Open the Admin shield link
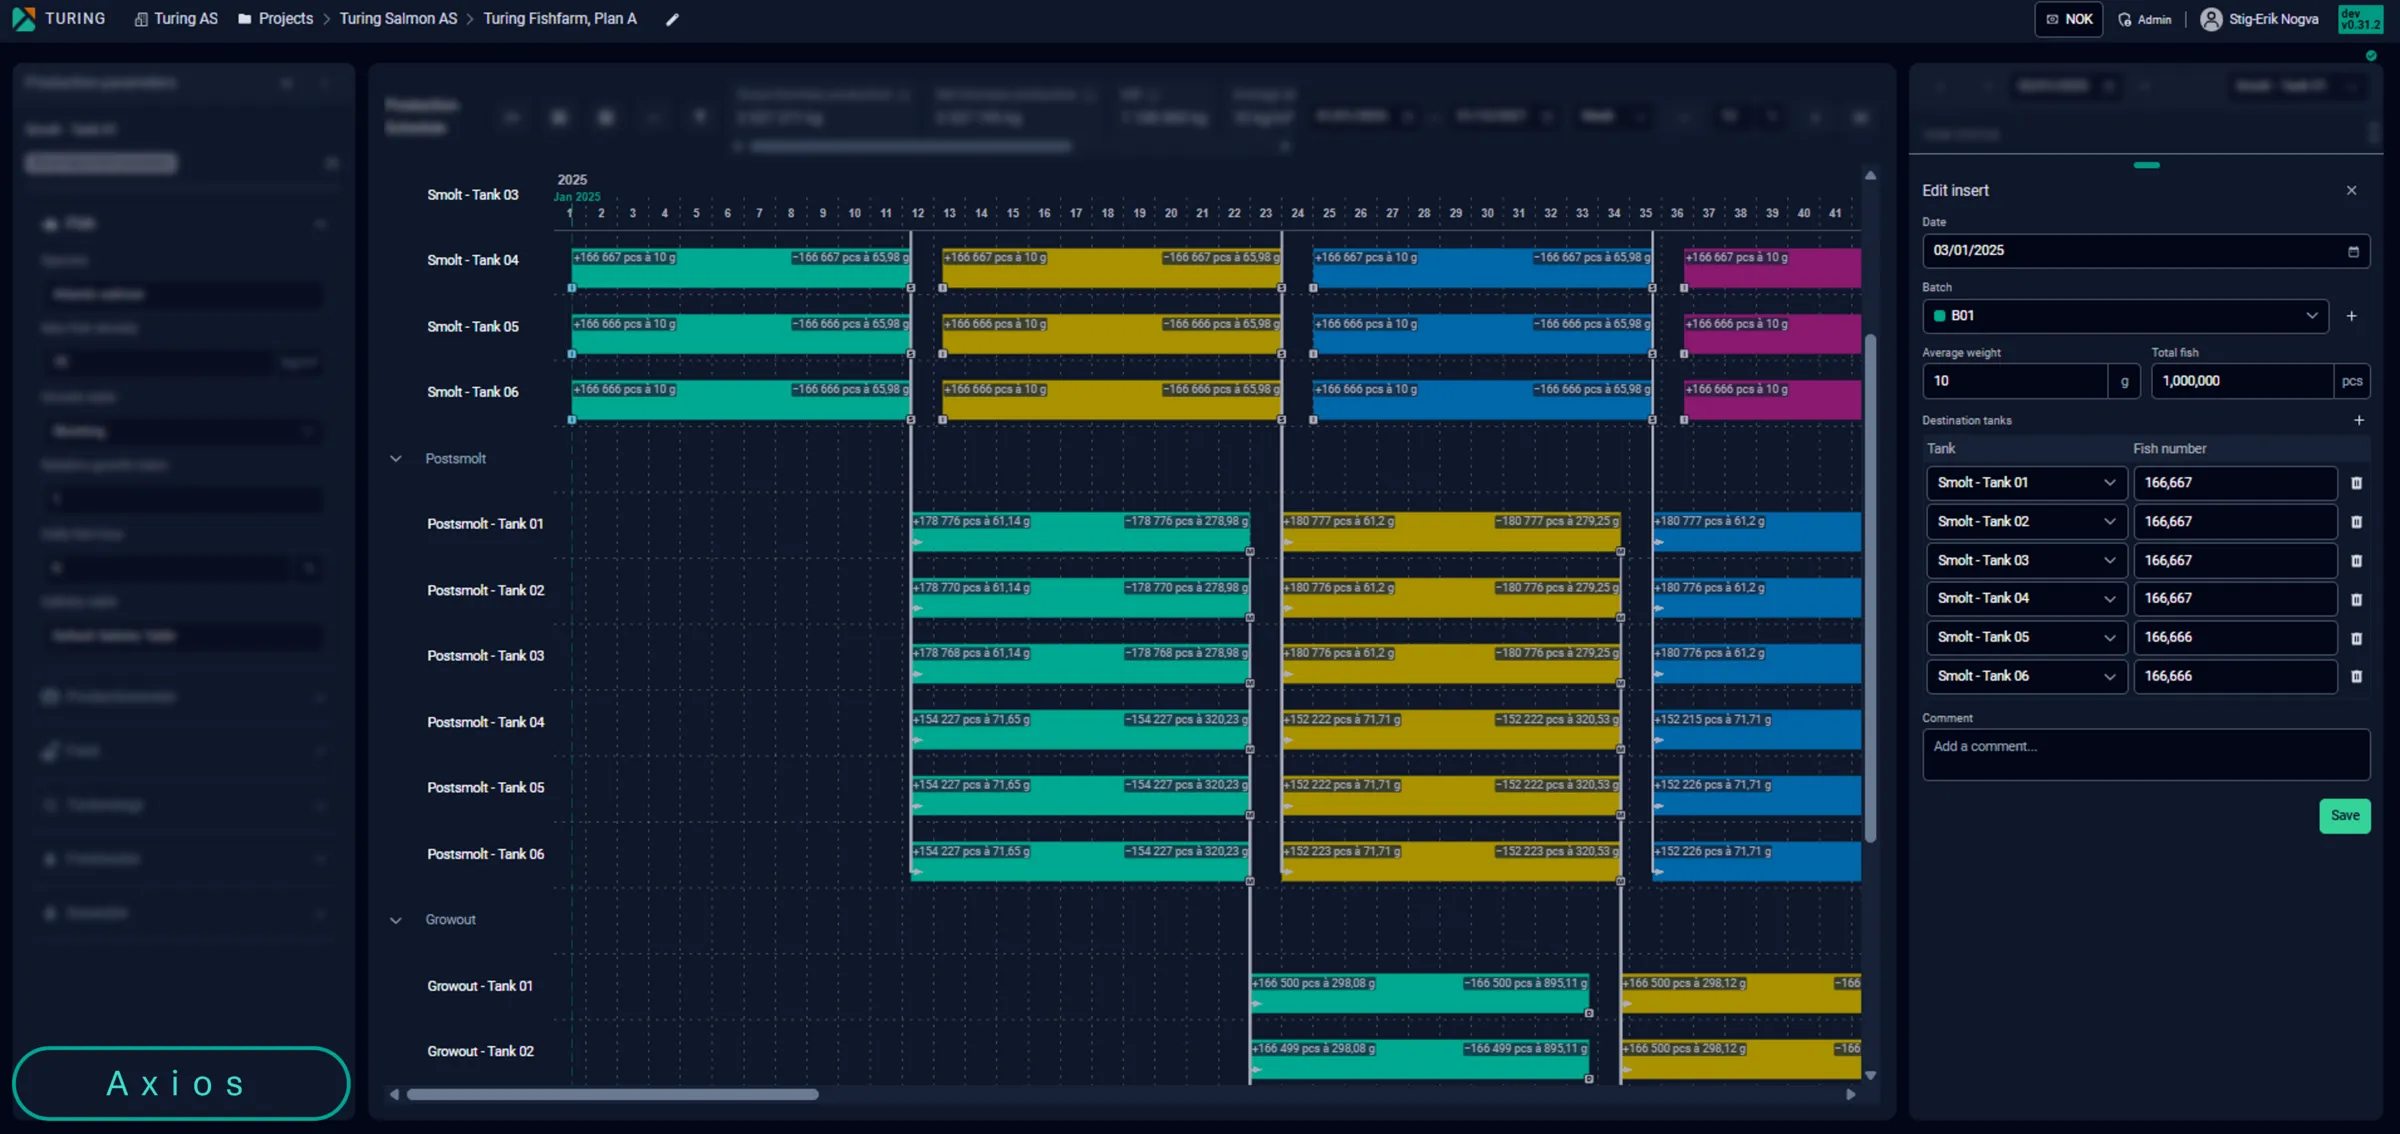This screenshot has height=1134, width=2400. [x=2144, y=19]
